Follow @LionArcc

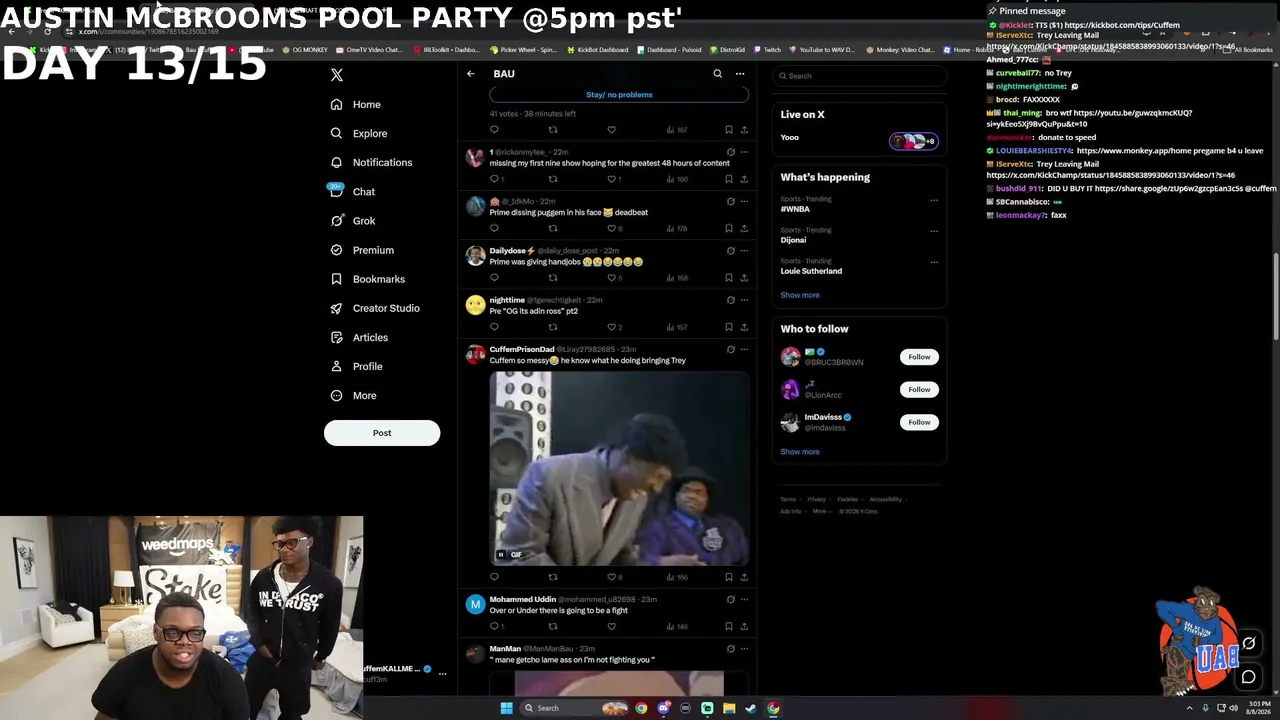pos(919,389)
